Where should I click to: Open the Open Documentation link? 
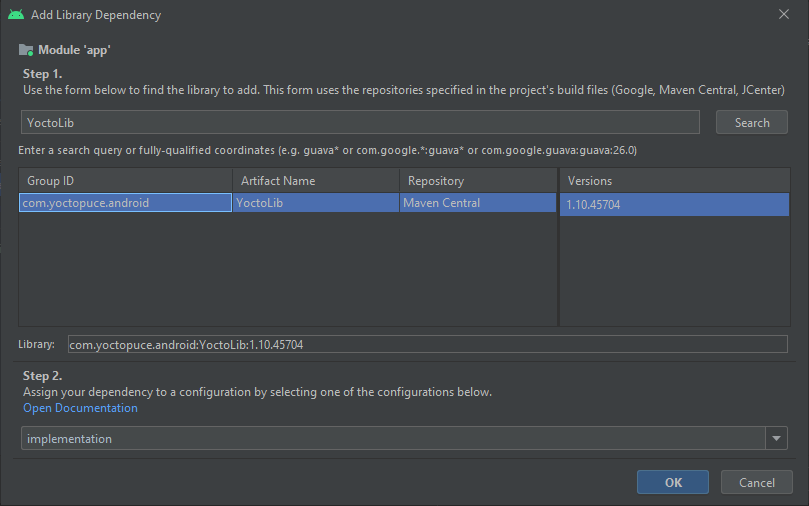80,408
